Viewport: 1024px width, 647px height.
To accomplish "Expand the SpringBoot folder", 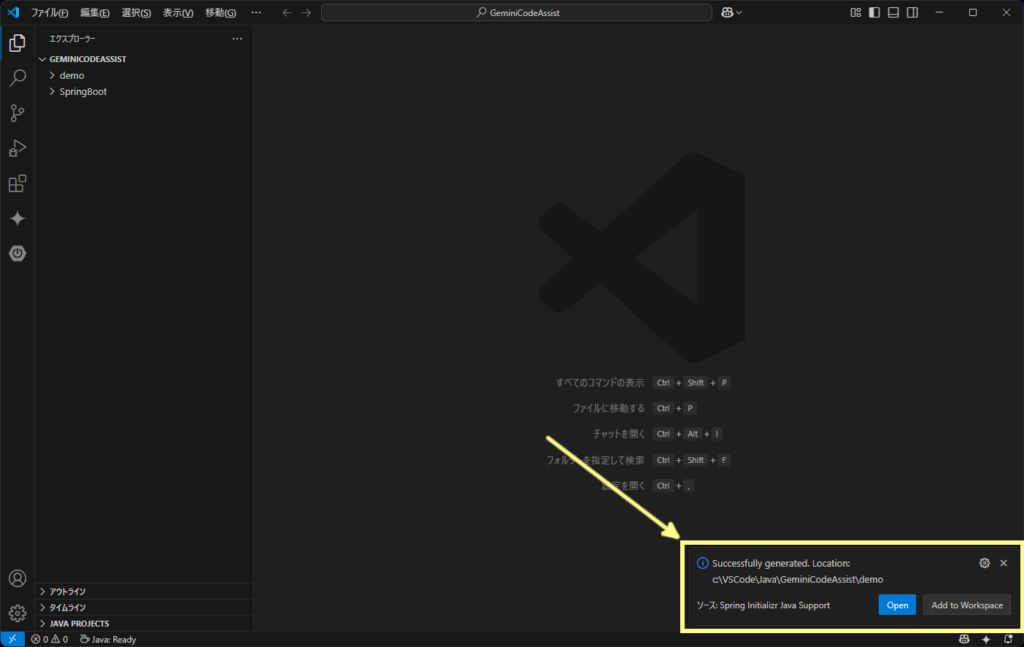I will pos(52,92).
